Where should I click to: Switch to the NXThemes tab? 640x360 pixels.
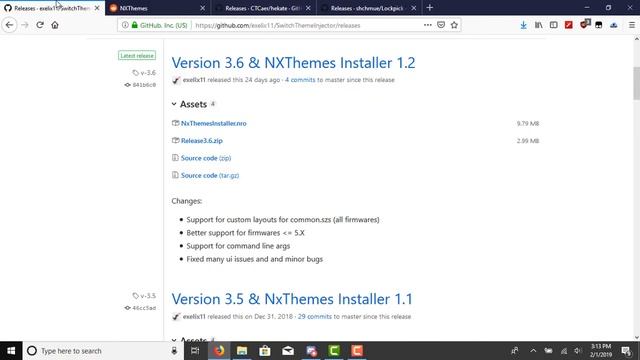click(158, 8)
